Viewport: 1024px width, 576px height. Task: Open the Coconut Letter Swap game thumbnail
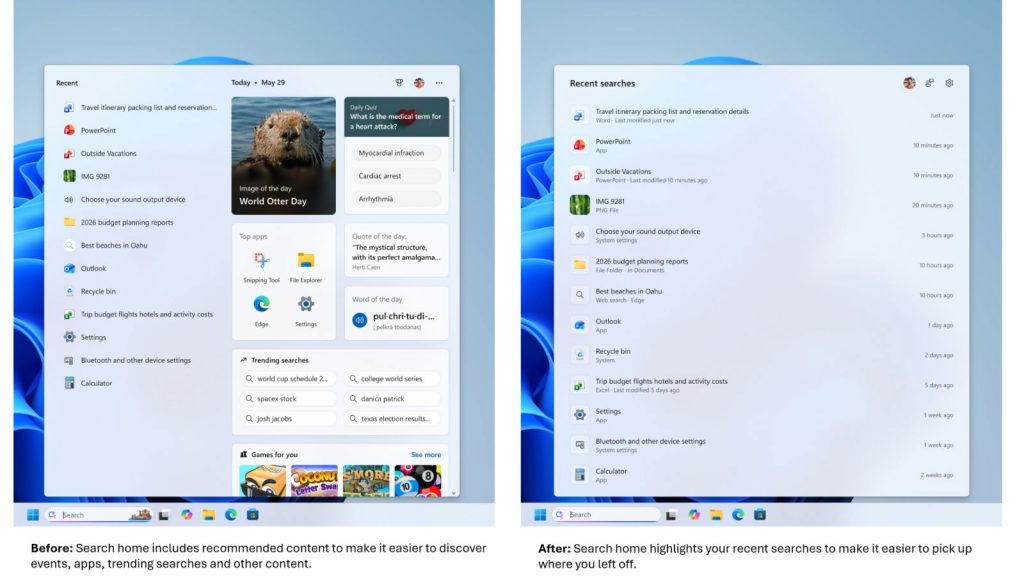(x=314, y=481)
